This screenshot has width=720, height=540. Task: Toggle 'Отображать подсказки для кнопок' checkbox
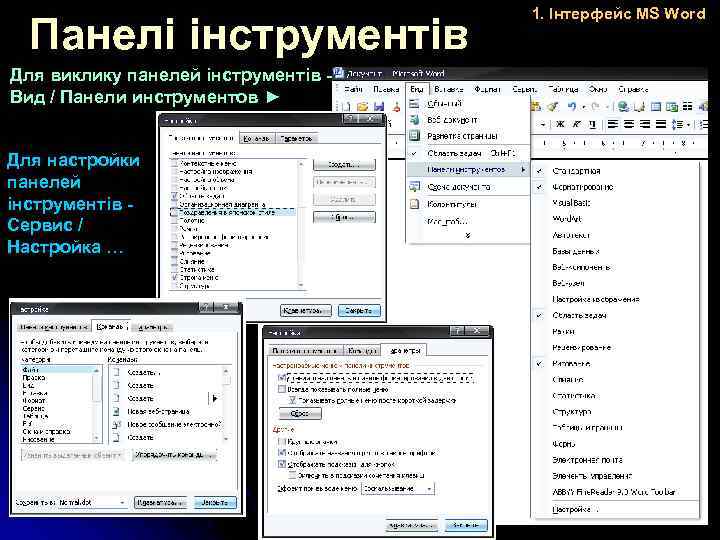(282, 464)
